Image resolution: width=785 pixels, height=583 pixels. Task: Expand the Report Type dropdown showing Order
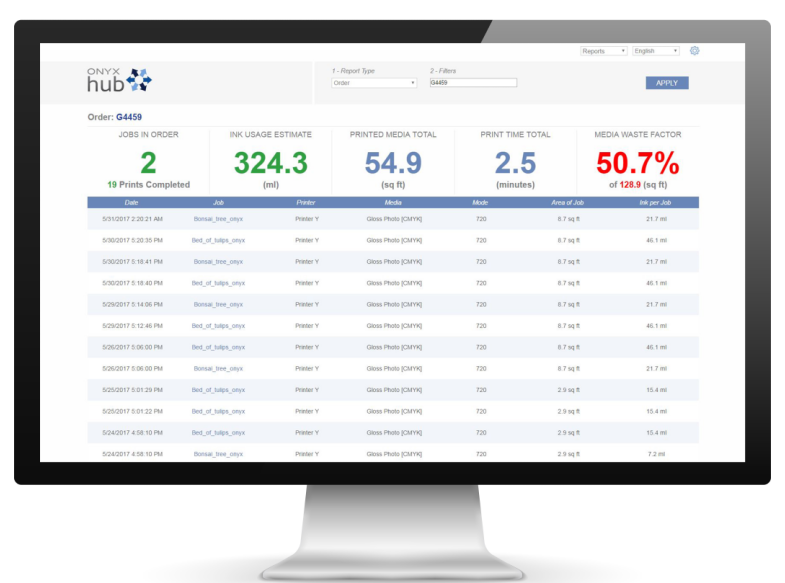coord(373,83)
